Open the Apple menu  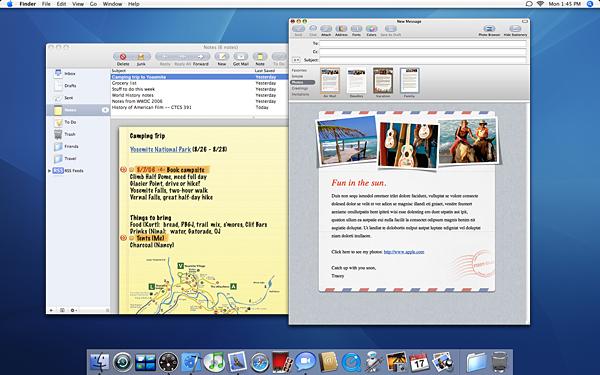tap(10, 4)
